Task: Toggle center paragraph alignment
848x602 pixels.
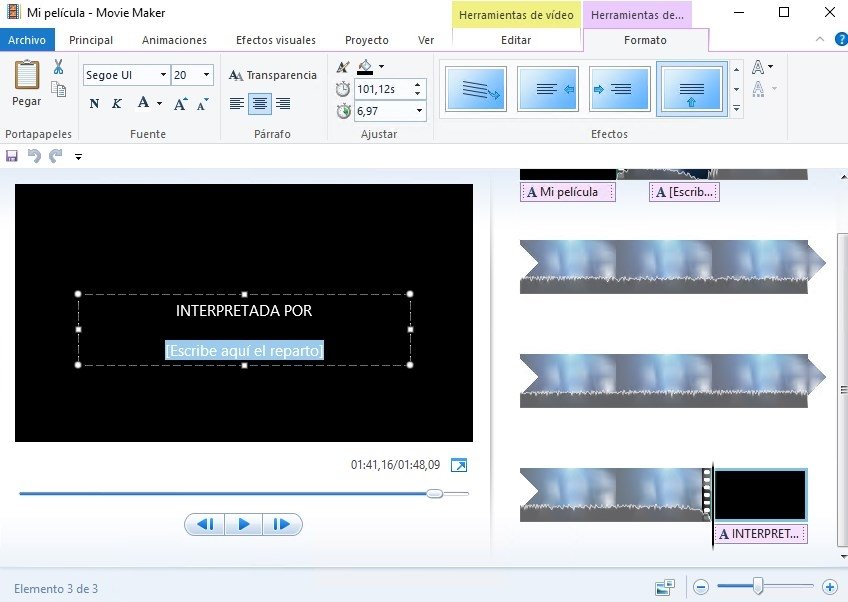Action: [260, 103]
